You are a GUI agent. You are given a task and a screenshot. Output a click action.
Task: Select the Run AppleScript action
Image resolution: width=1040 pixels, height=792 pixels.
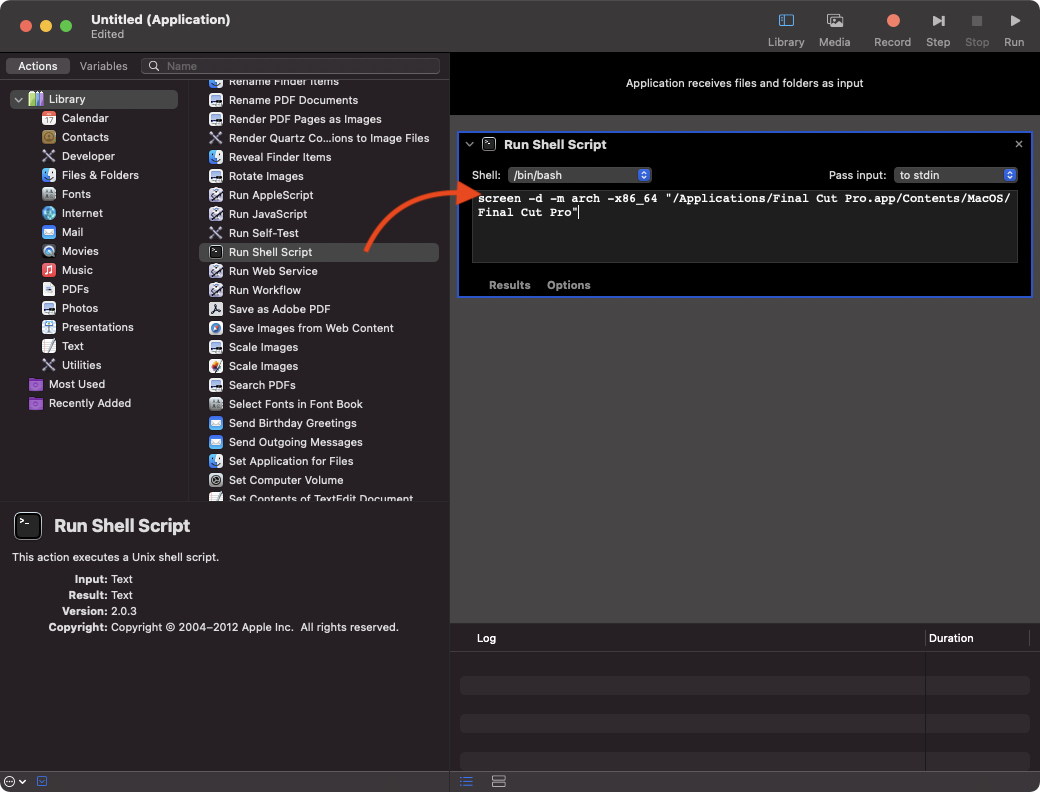271,195
